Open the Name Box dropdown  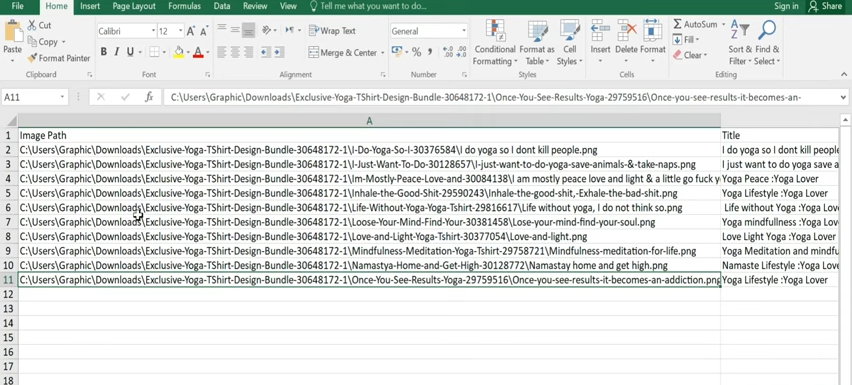pyautogui.click(x=62, y=97)
